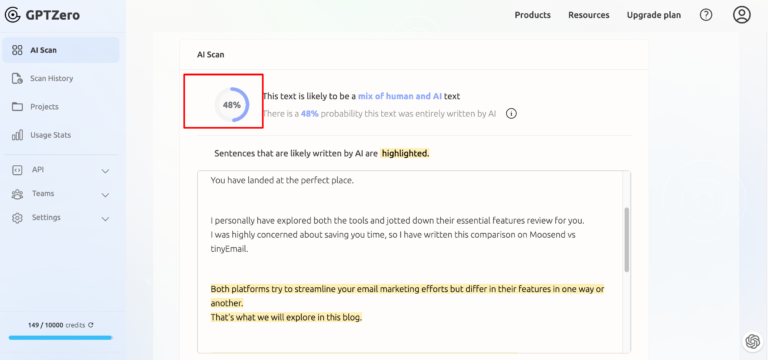Click the Teams people icon
The image size is (768, 360).
(17, 194)
